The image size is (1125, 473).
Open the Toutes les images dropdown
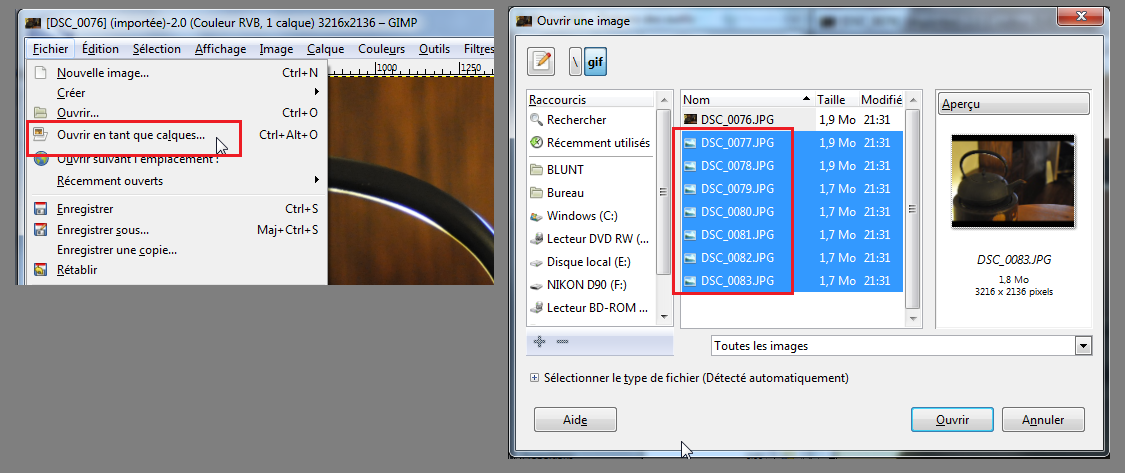click(x=901, y=346)
